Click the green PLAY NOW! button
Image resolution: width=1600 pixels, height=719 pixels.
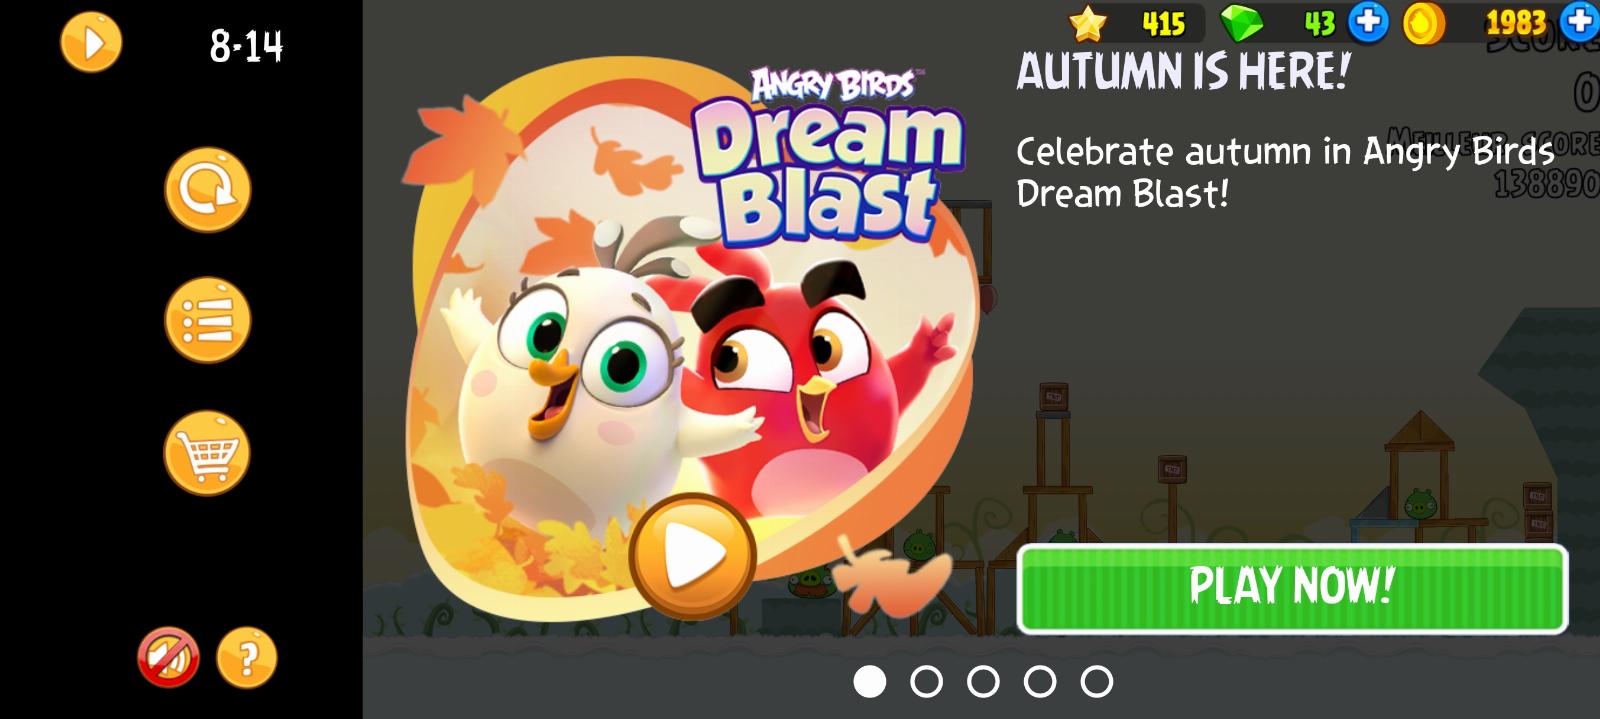[1292, 588]
